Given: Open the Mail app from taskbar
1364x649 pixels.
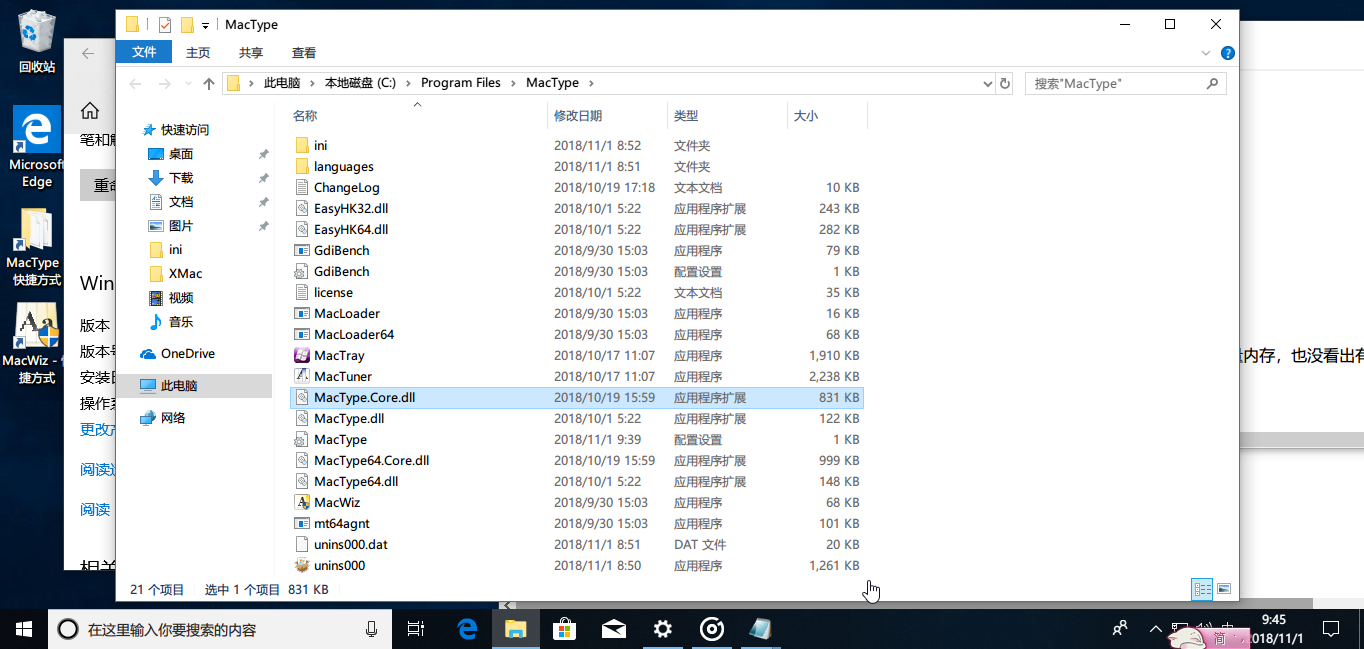Looking at the screenshot, I should click(x=613, y=629).
